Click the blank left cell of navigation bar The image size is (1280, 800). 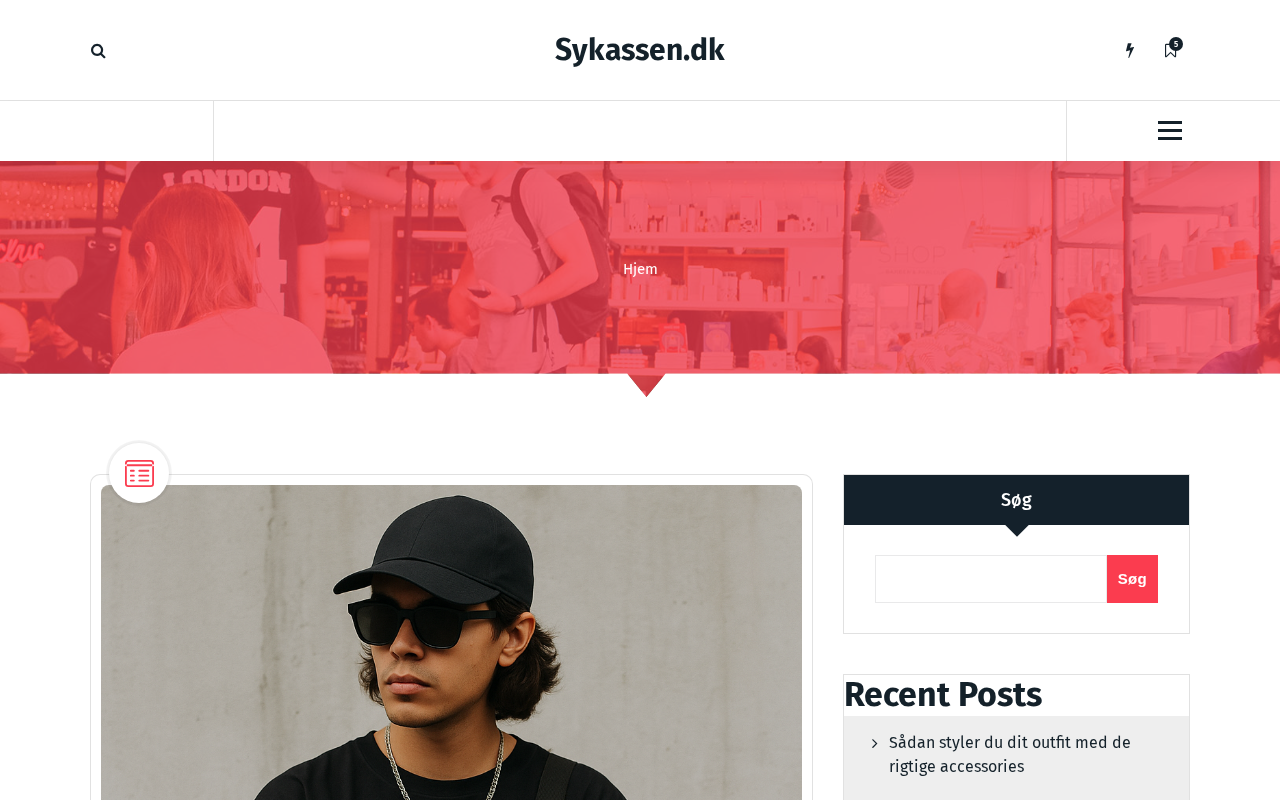(x=106, y=131)
